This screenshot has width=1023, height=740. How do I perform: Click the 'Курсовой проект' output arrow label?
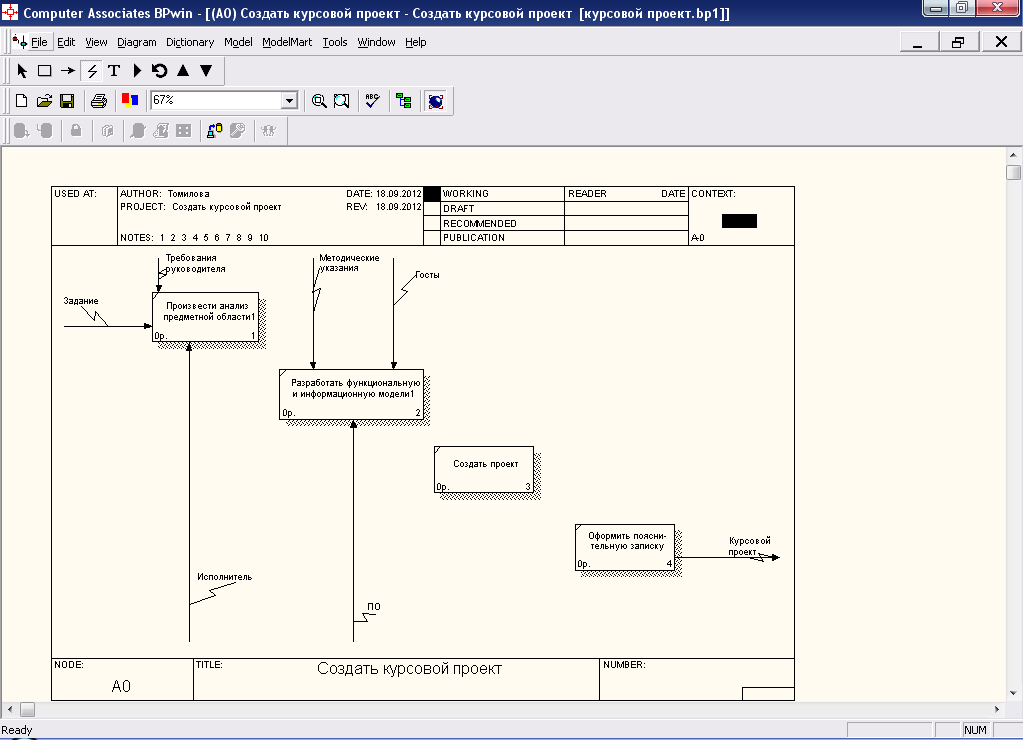click(749, 546)
